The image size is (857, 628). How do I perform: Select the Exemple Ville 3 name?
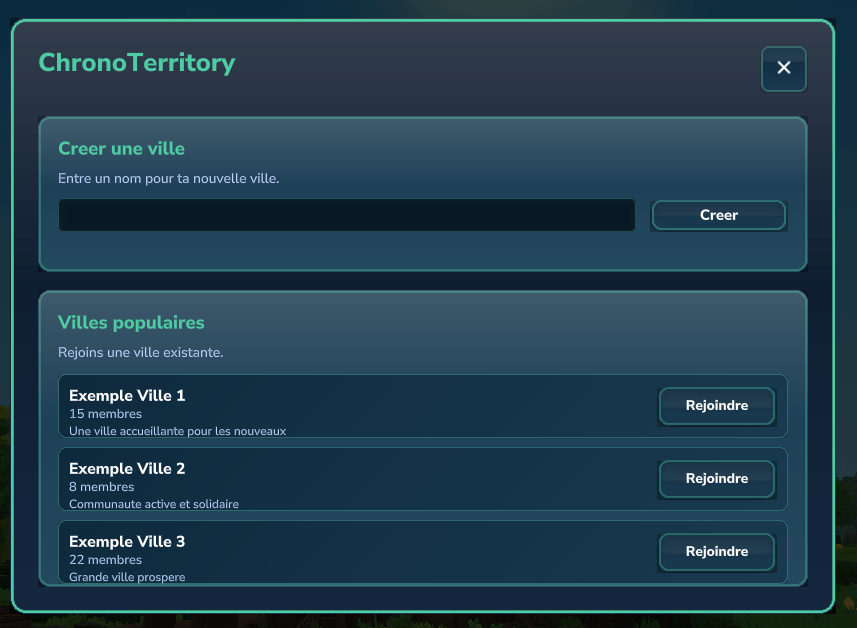click(127, 542)
